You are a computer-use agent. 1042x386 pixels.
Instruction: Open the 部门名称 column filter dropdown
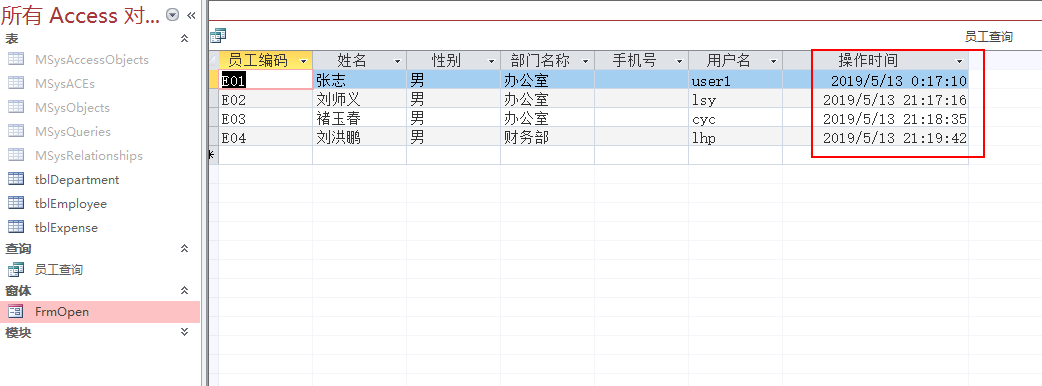[585, 61]
